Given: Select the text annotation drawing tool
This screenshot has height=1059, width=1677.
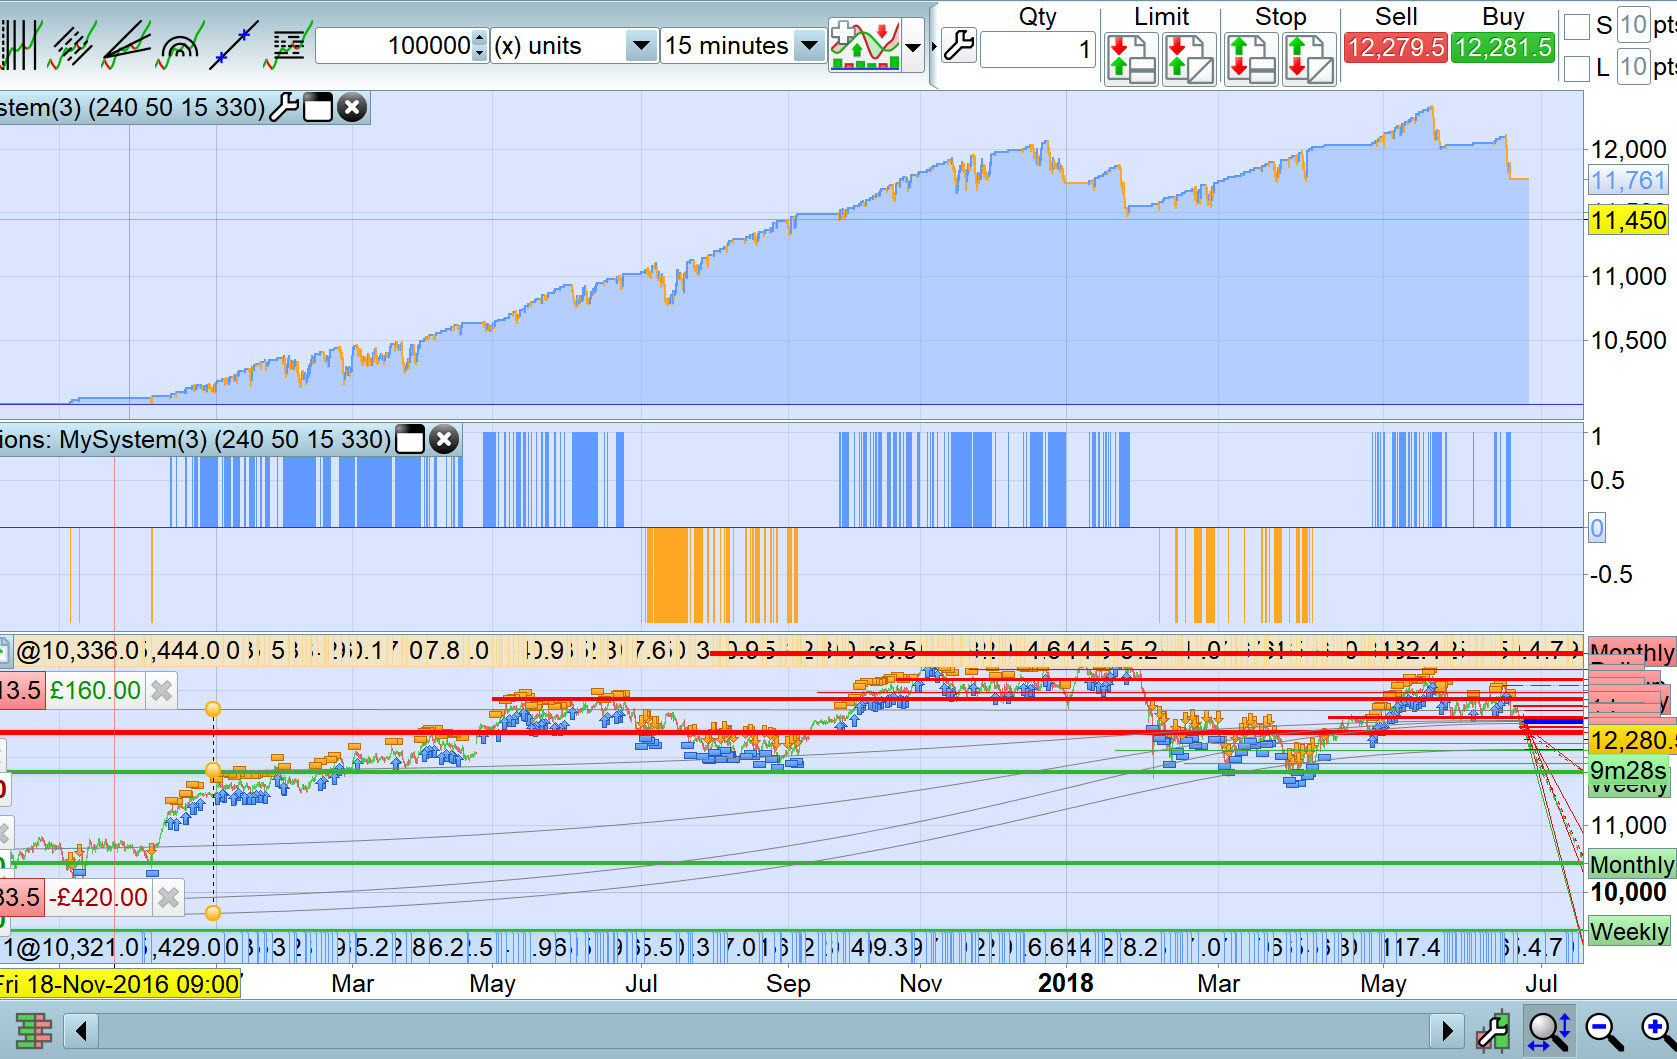Looking at the screenshot, I should (x=287, y=45).
